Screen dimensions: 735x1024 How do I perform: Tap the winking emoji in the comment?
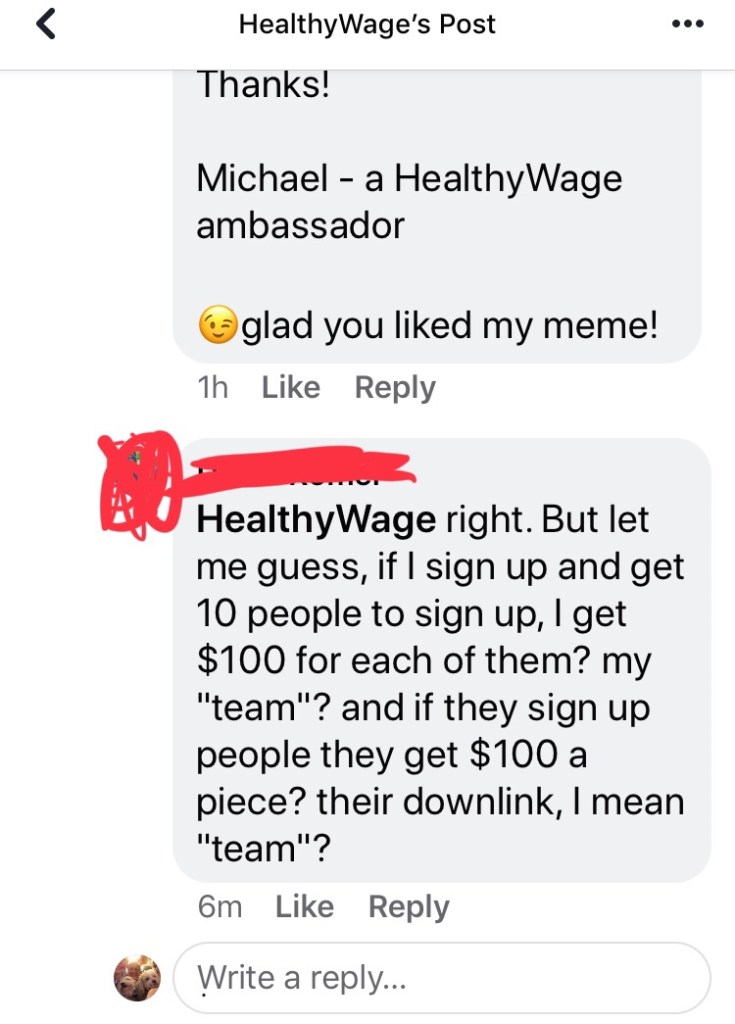click(x=218, y=325)
